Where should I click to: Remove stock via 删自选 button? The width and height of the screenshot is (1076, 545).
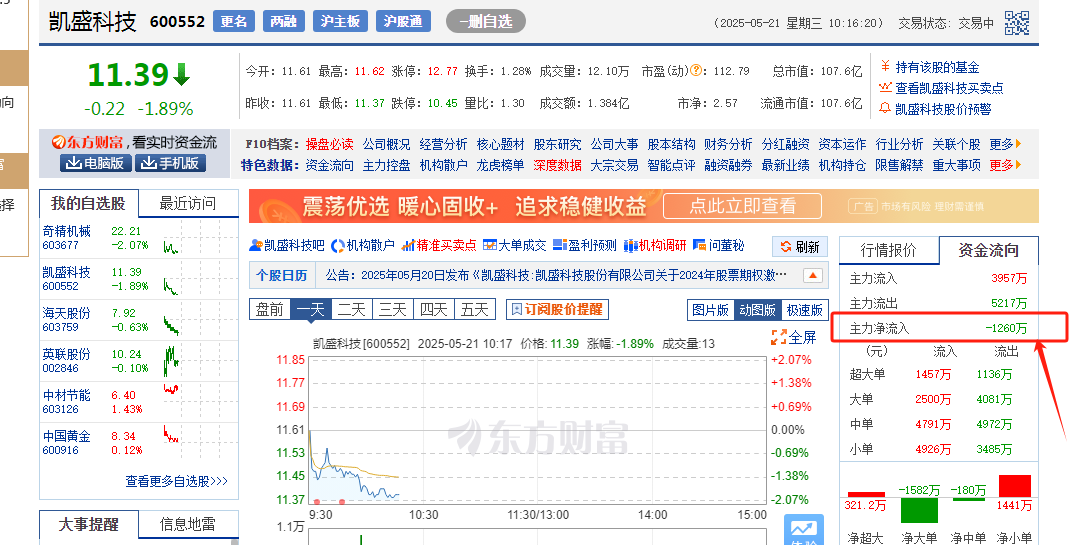(x=486, y=21)
